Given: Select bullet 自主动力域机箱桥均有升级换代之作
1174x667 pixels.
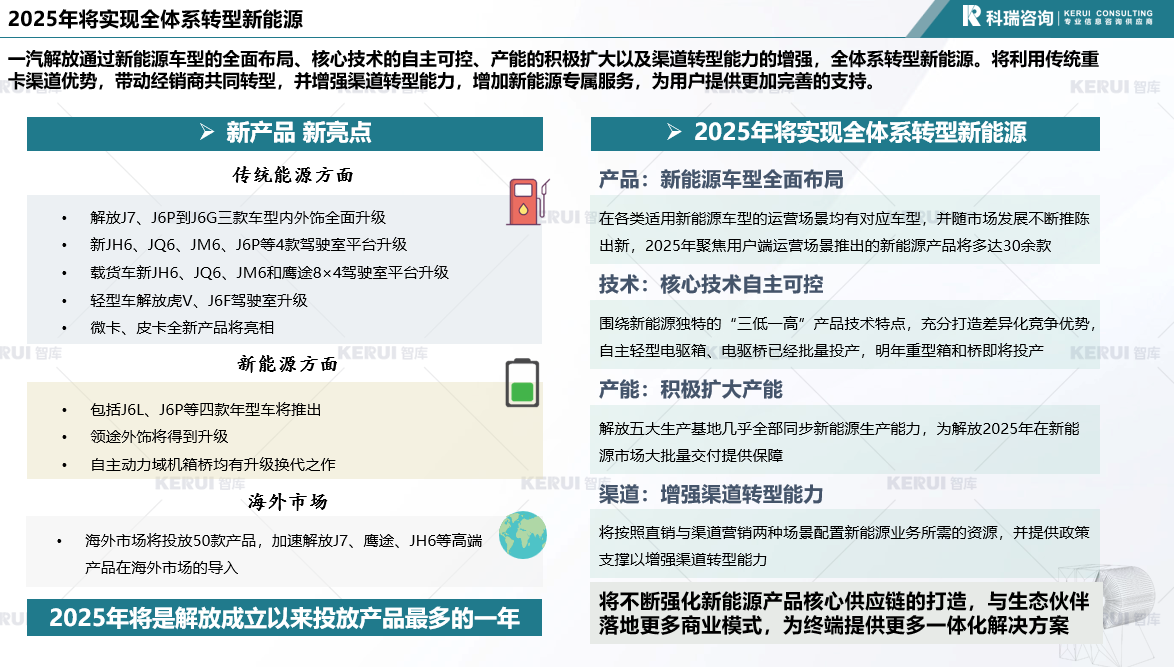Looking at the screenshot, I should (x=213, y=464).
